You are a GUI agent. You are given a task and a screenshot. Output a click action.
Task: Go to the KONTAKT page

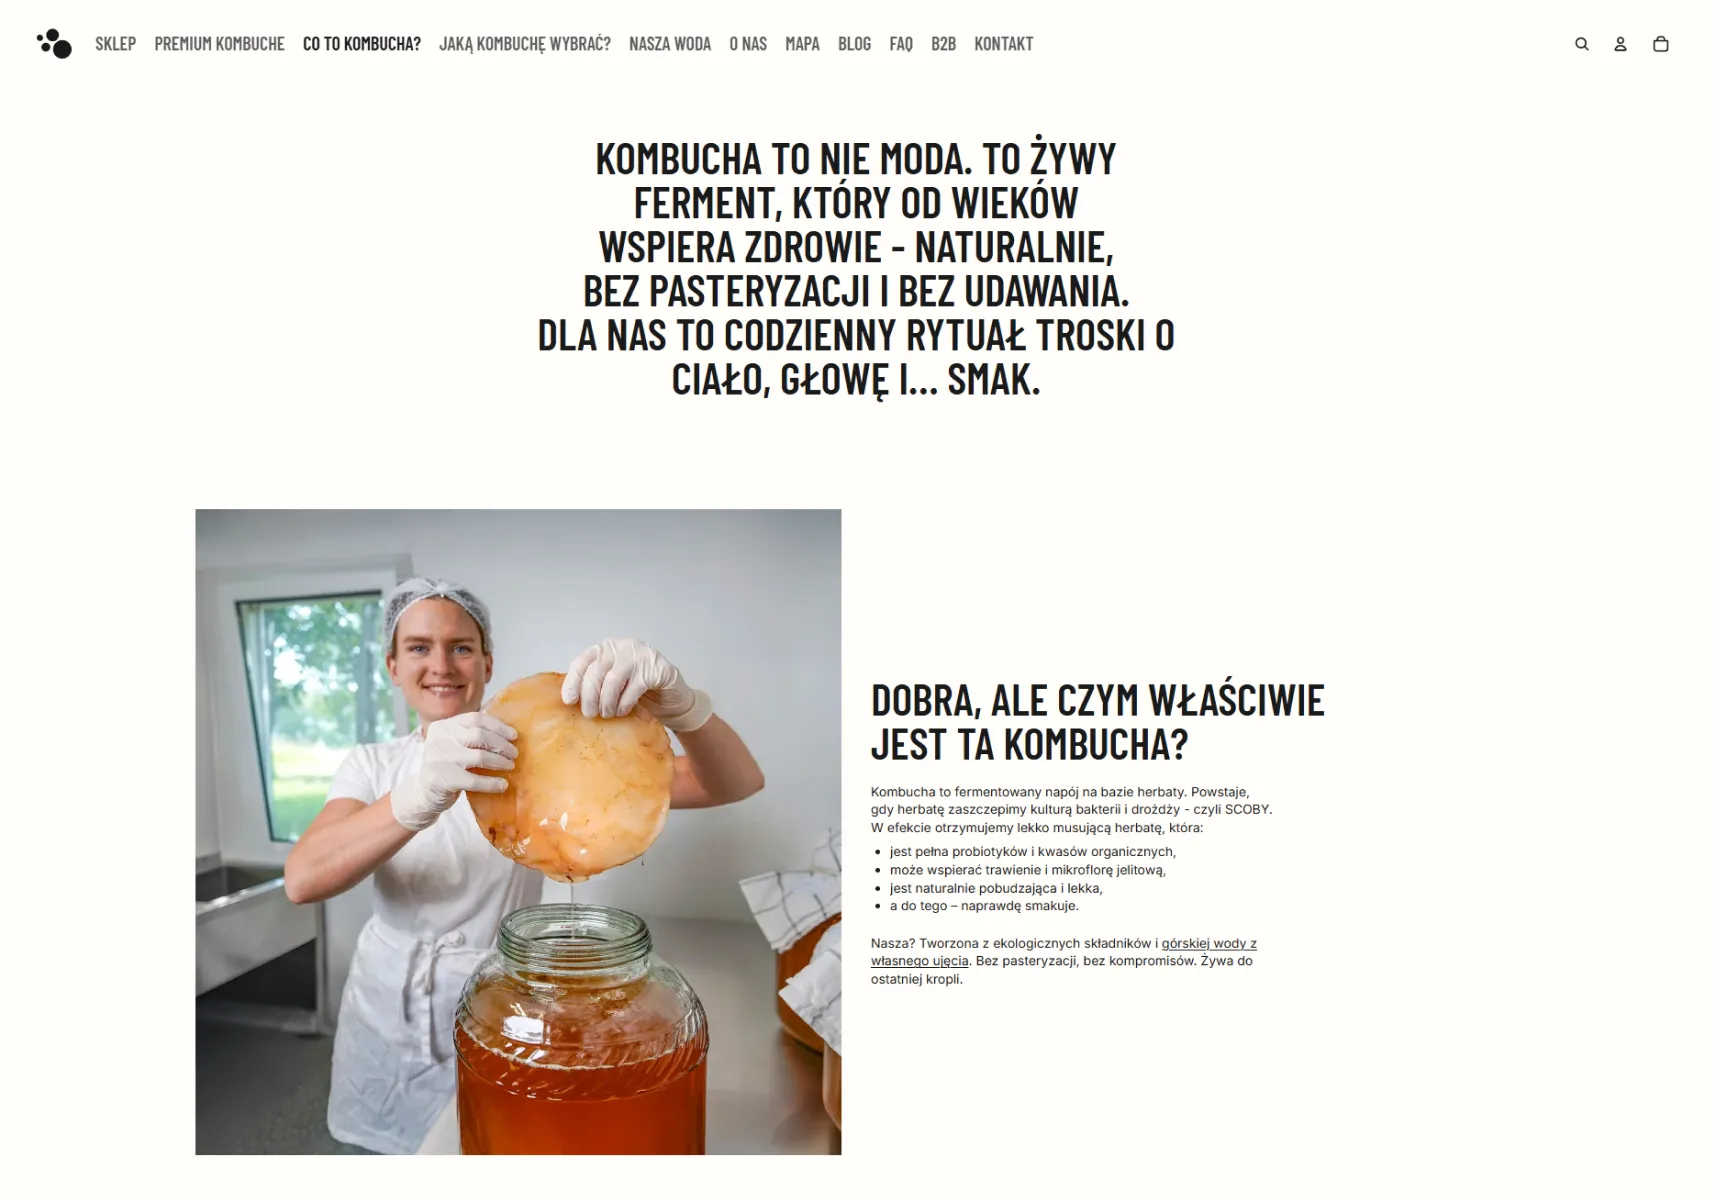(x=1004, y=44)
